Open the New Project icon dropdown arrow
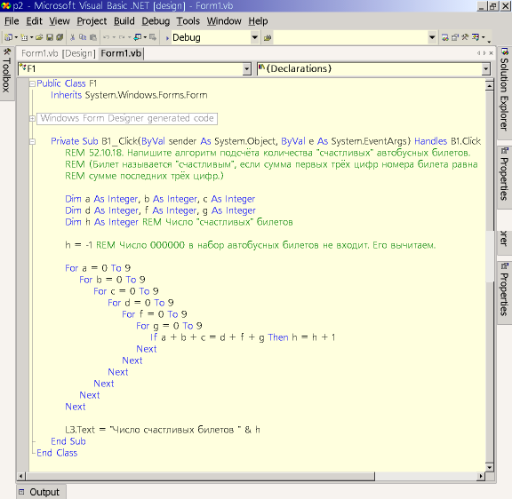The height and width of the screenshot is (499, 512). click(16, 37)
